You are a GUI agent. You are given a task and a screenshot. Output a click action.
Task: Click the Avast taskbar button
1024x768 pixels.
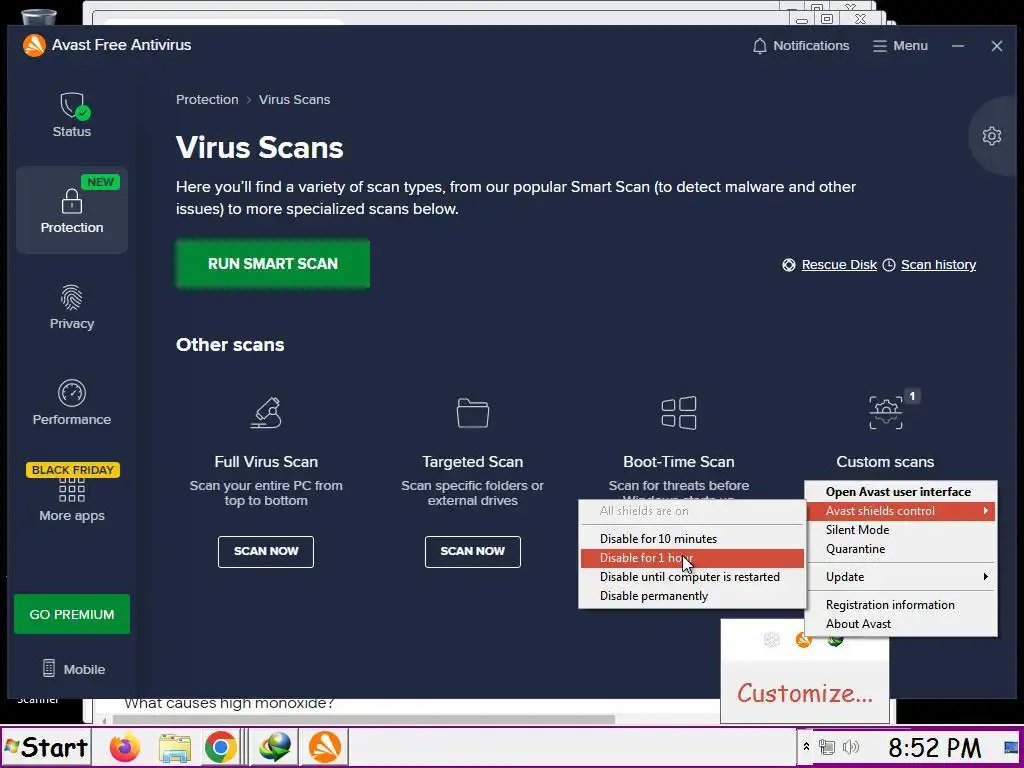coord(325,747)
